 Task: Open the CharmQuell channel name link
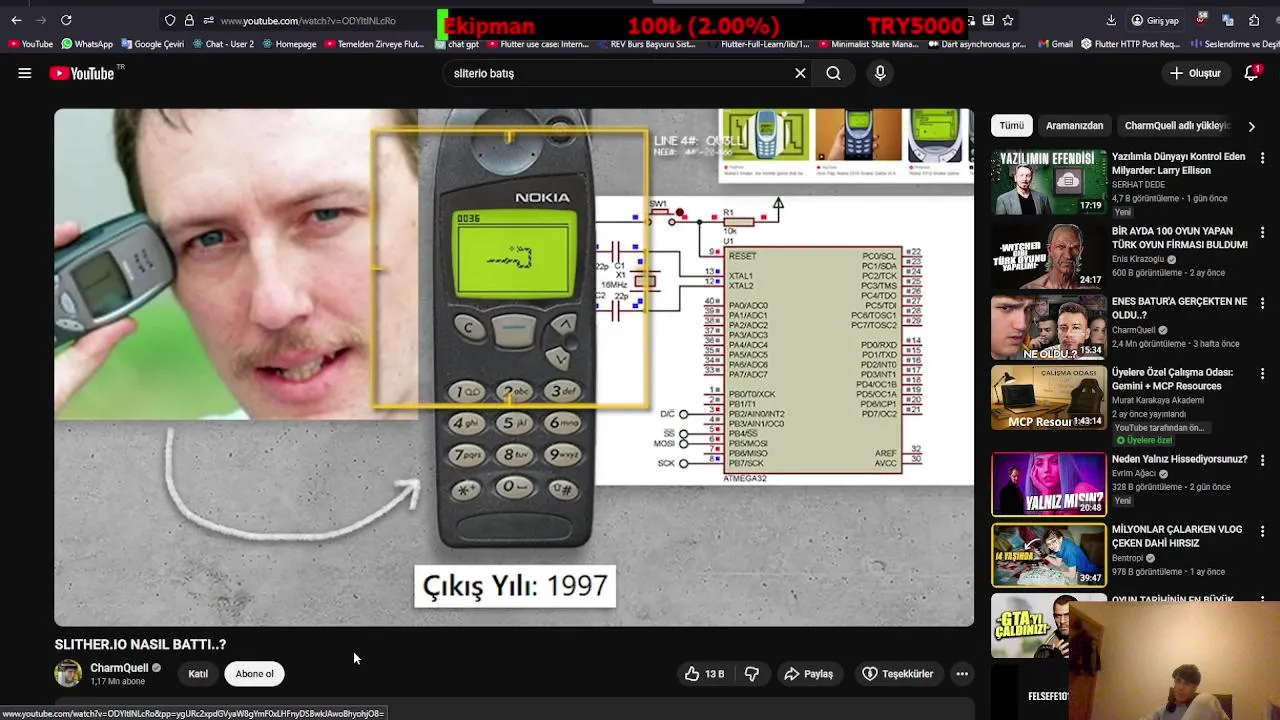[x=119, y=668]
